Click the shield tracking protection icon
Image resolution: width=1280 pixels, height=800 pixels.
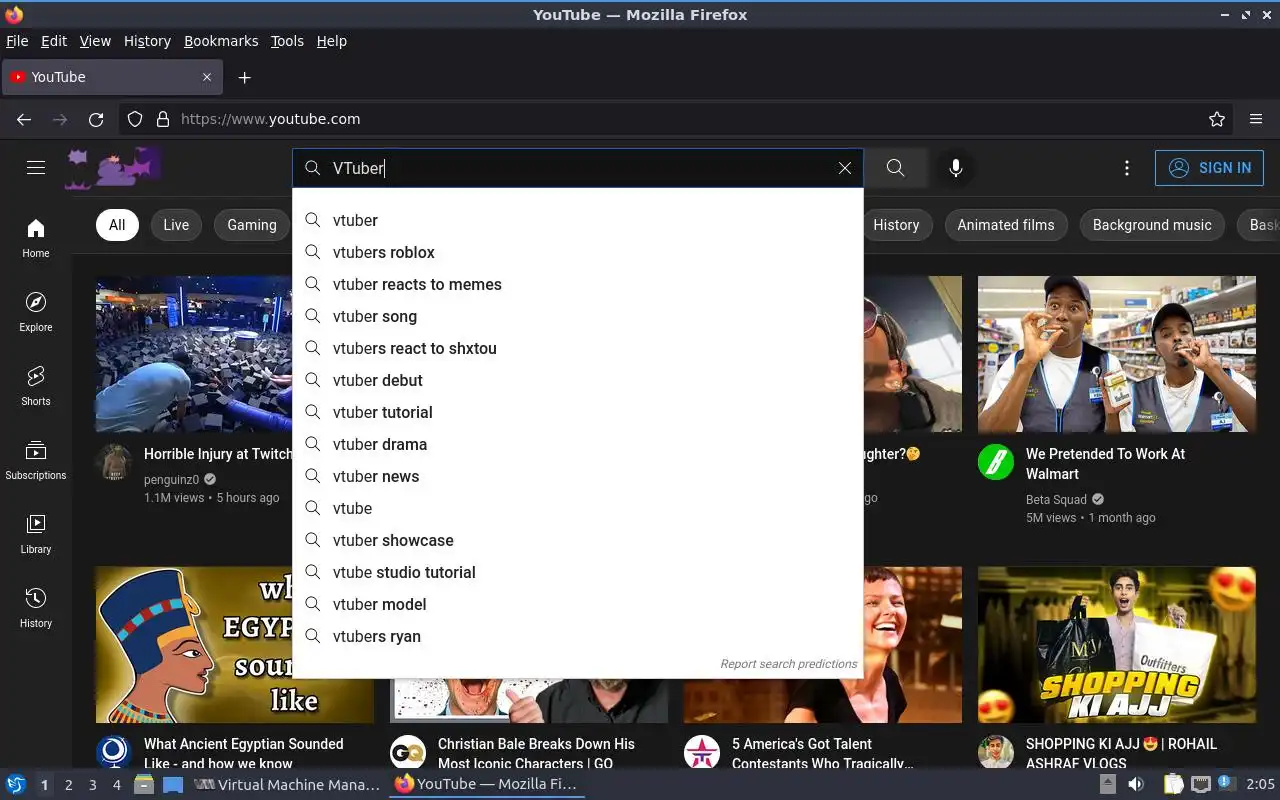point(135,119)
